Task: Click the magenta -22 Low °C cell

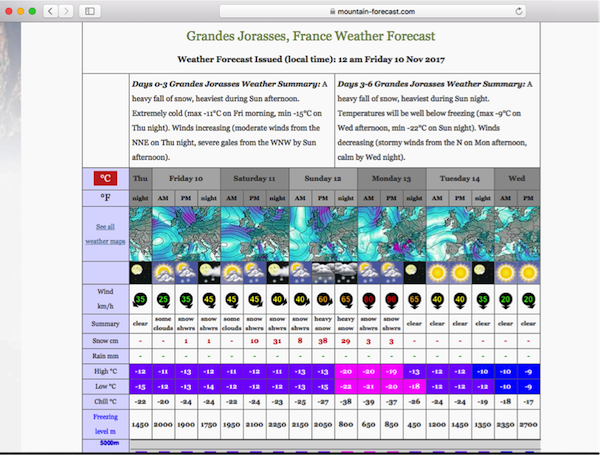Action: (x=346, y=387)
